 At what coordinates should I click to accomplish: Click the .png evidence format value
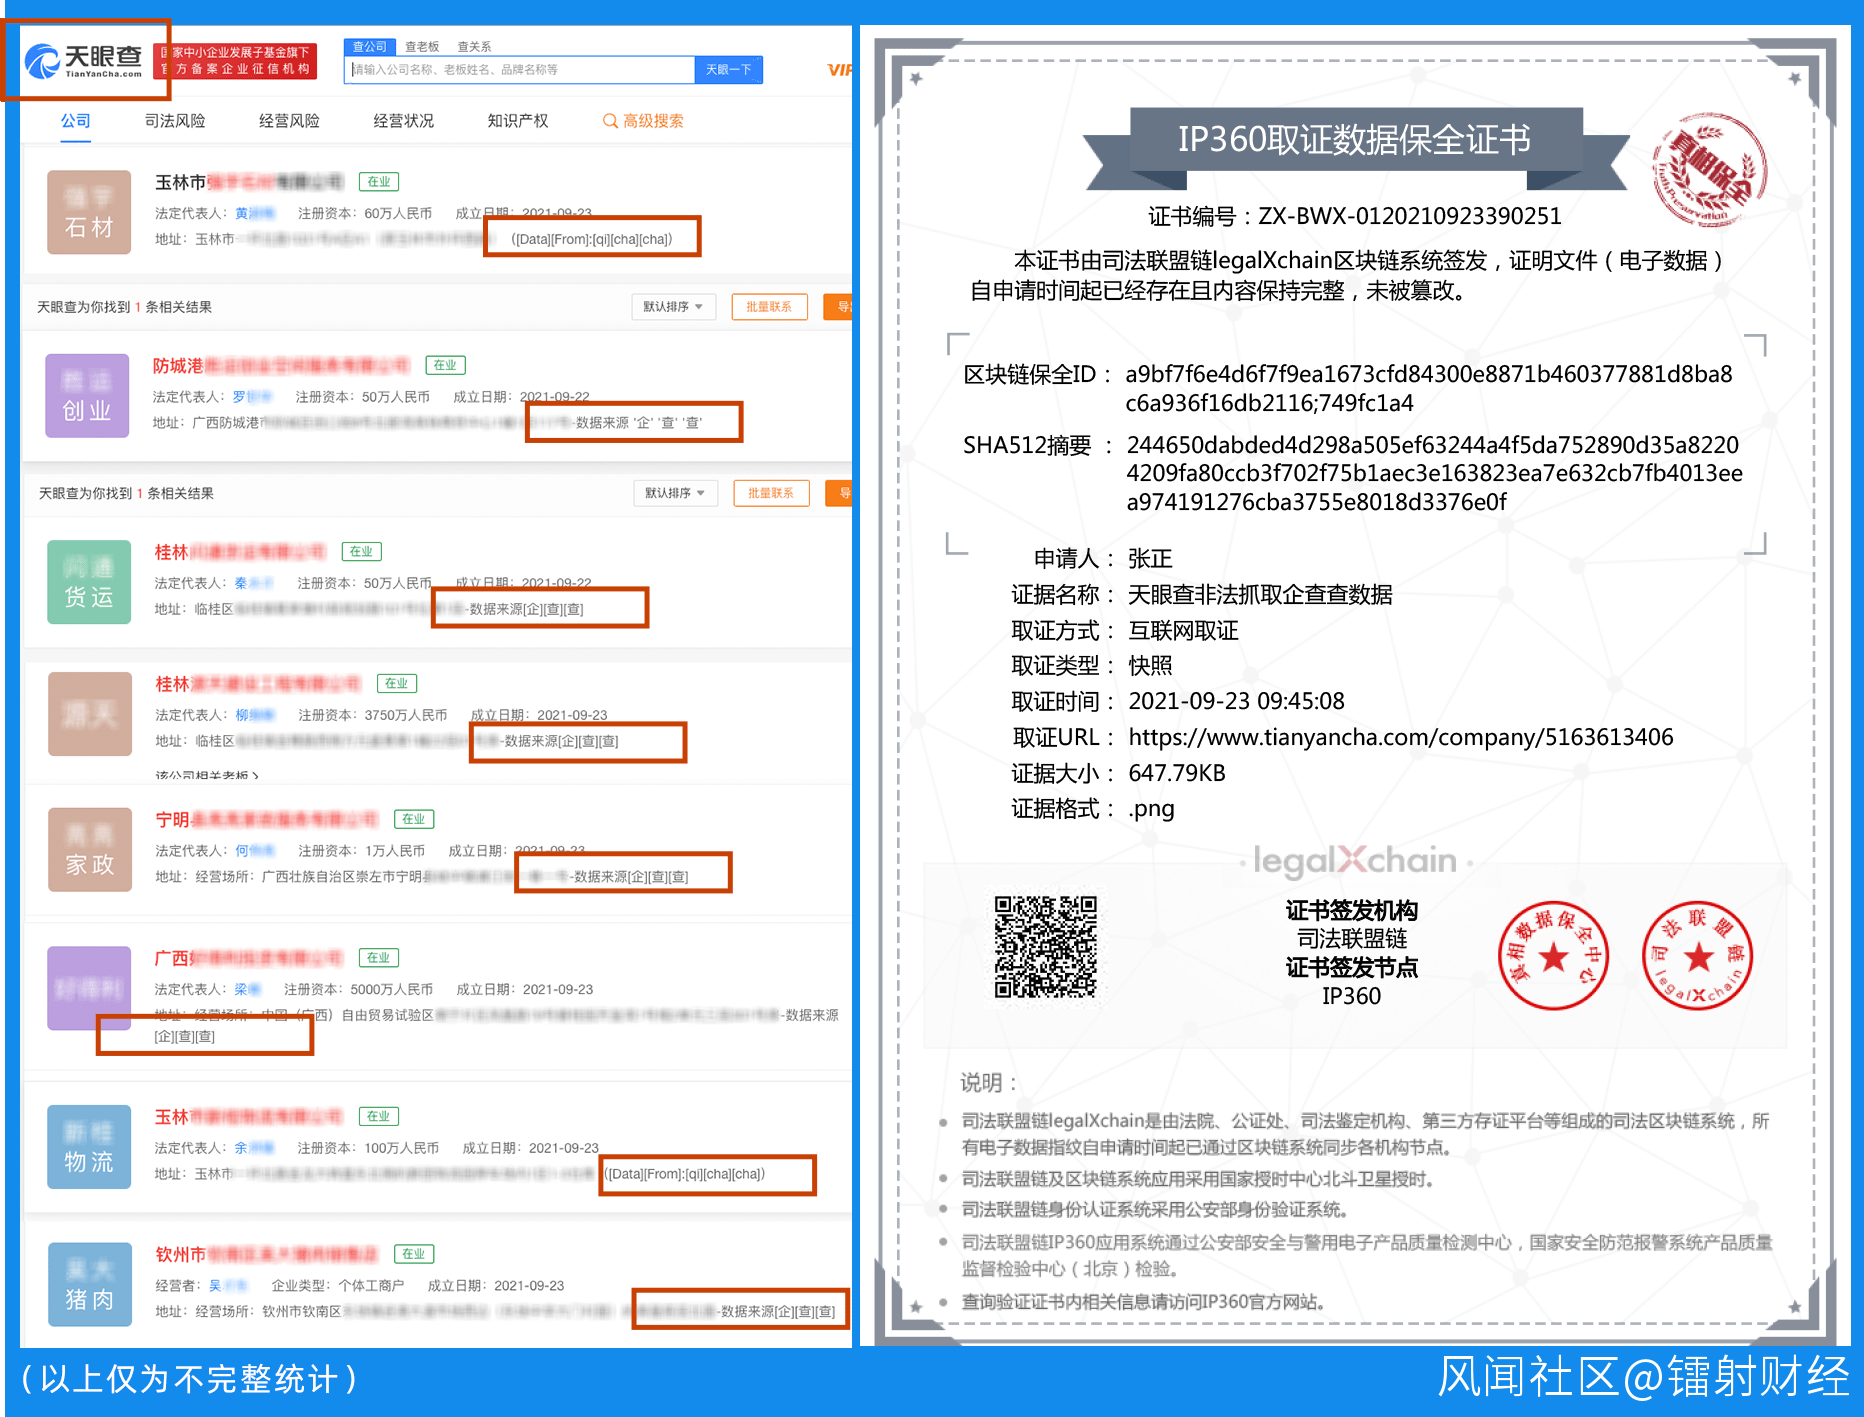[1151, 809]
